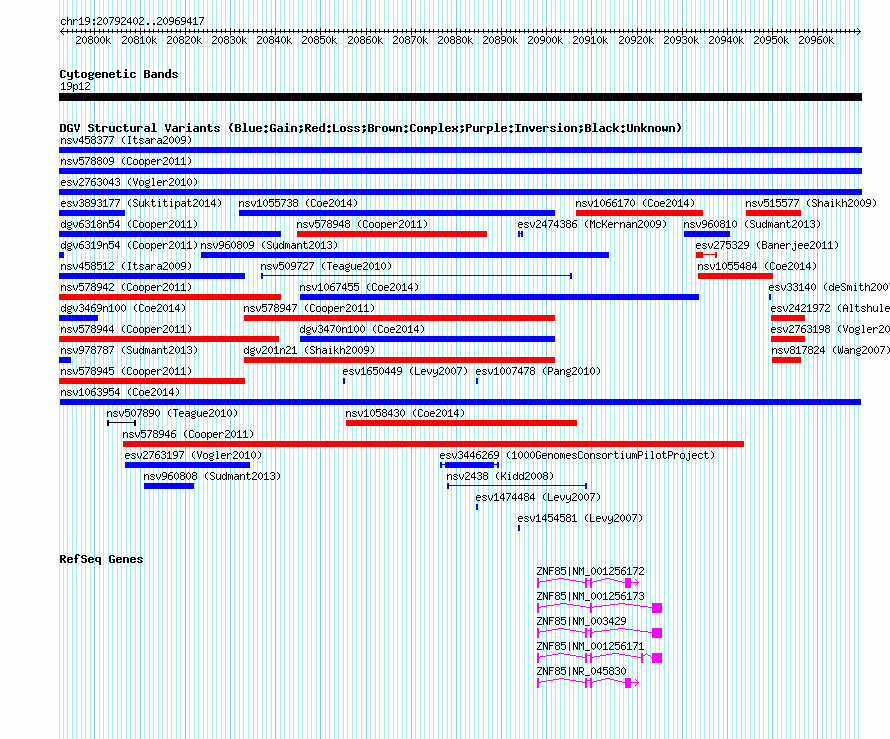Select the nsv509727 (Teague2010) thin line variant
The height and width of the screenshot is (739, 890).
pos(416,276)
